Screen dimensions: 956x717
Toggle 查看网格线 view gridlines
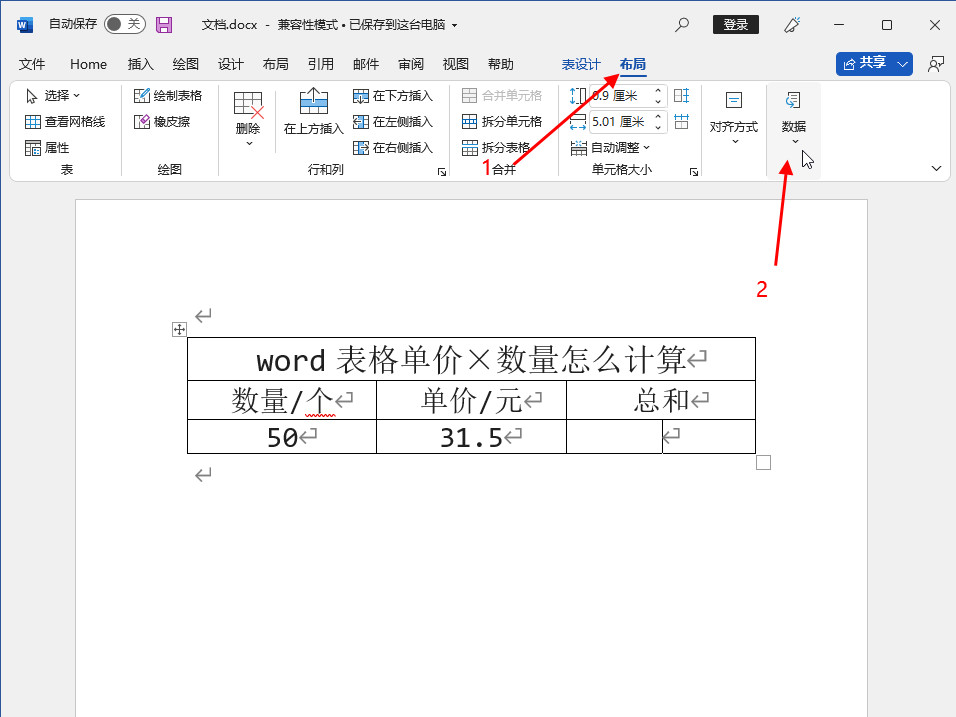[x=65, y=122]
